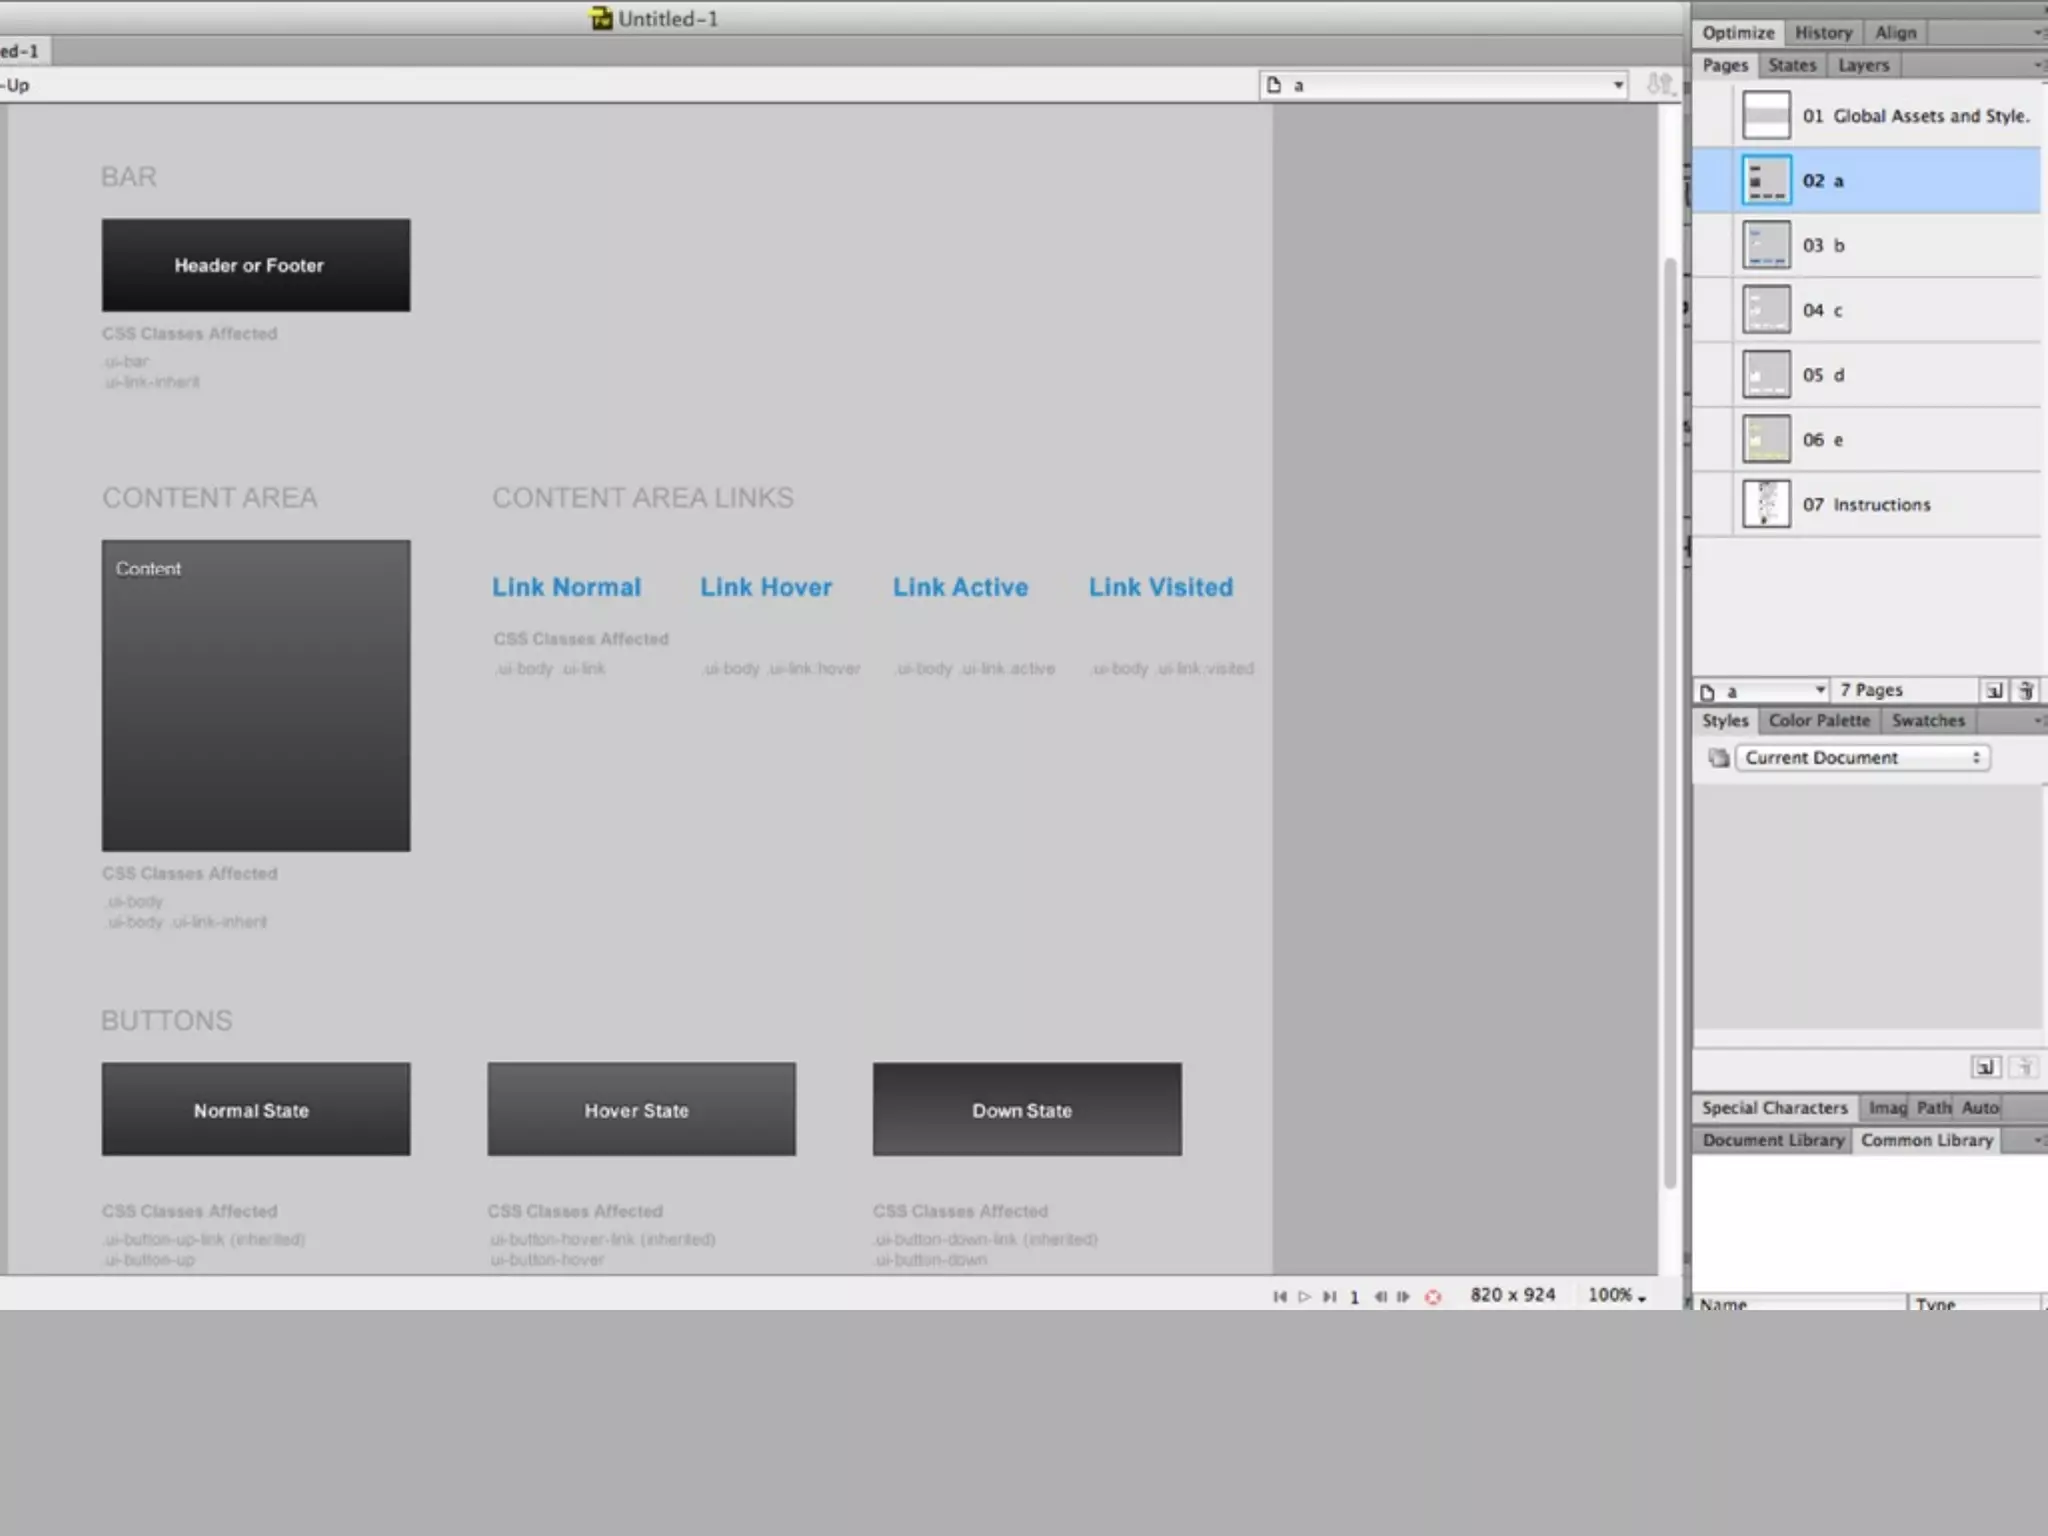This screenshot has width=2048, height=1536.
Task: Click the style library icon beside Current Document
Action: pyautogui.click(x=1718, y=758)
